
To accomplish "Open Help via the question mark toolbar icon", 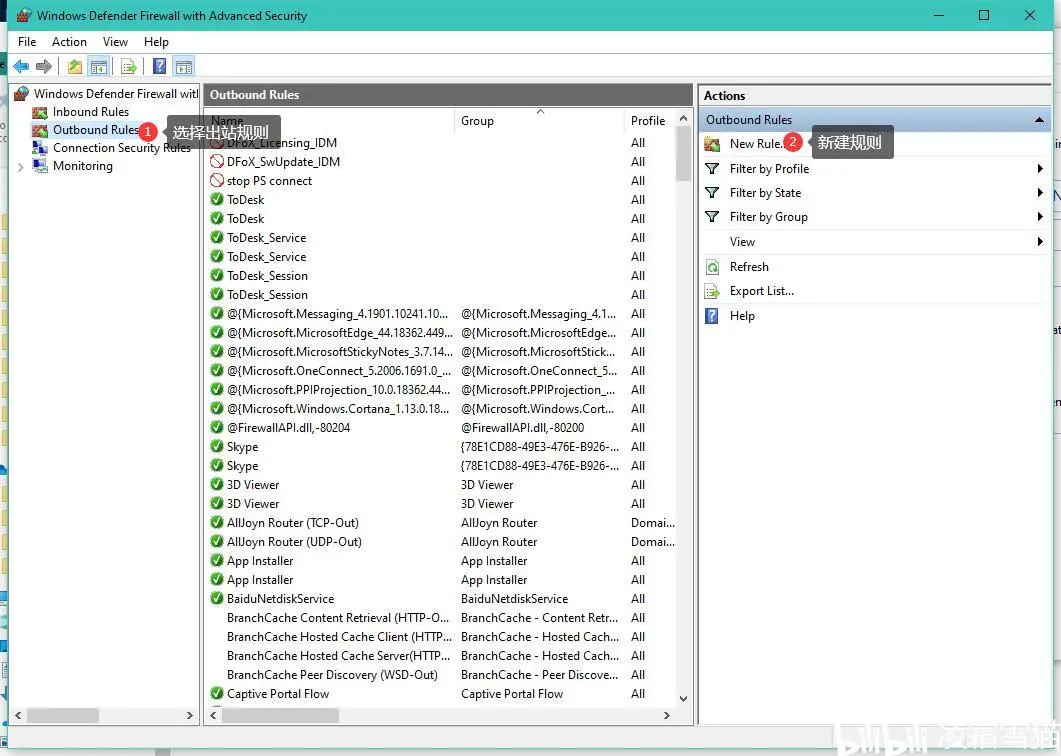I will (158, 66).
